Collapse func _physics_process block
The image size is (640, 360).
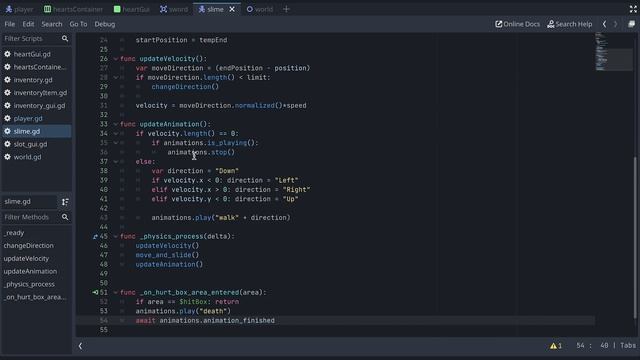[x=116, y=236]
